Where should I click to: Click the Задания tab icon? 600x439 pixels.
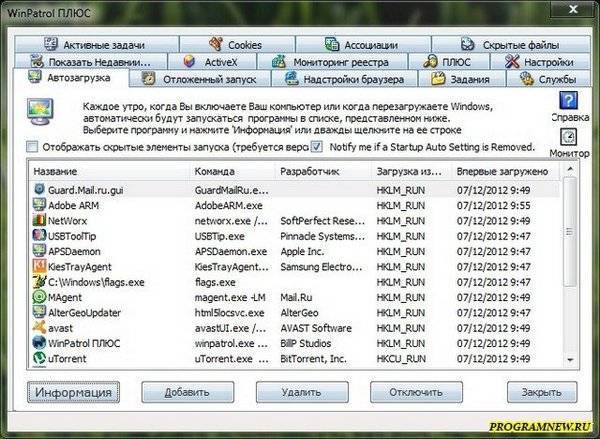point(438,79)
